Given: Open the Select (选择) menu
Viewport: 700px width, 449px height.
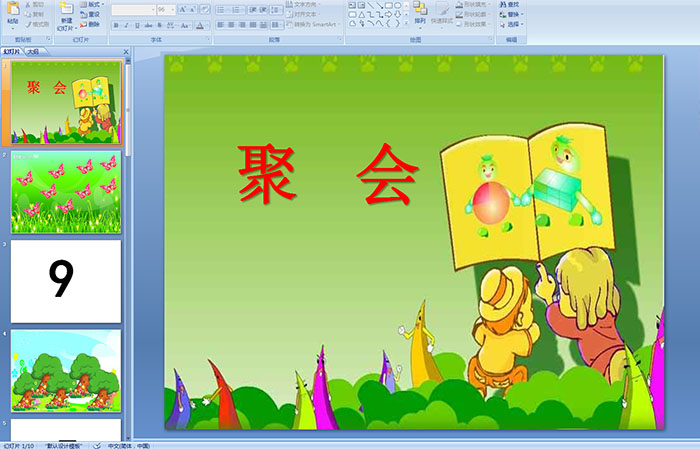Looking at the screenshot, I should coord(511,24).
